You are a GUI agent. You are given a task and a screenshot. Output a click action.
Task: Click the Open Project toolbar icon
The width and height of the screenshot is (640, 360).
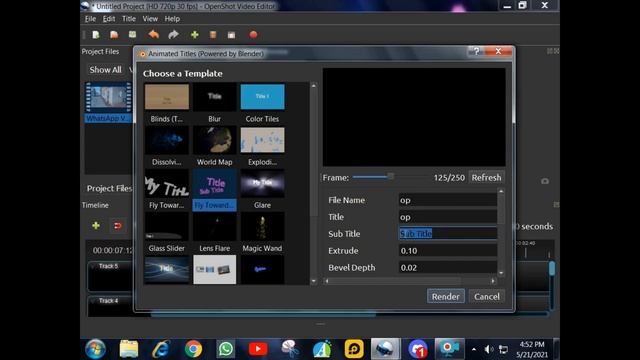(114, 35)
